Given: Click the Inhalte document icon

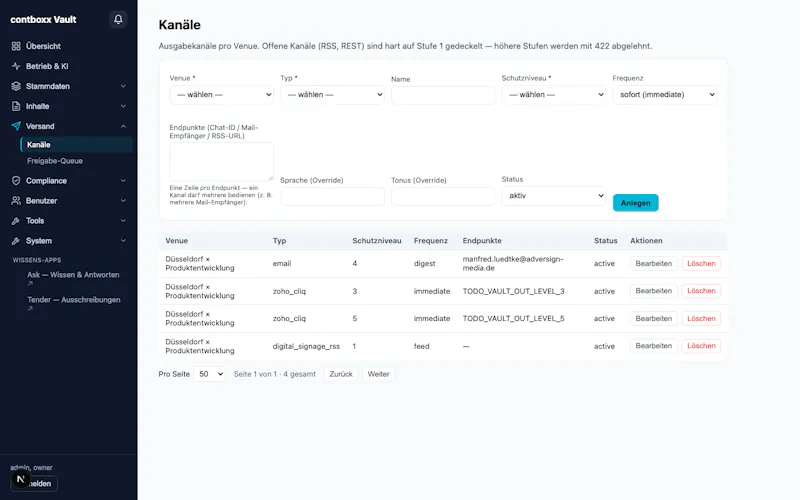Looking at the screenshot, I should pos(16,106).
